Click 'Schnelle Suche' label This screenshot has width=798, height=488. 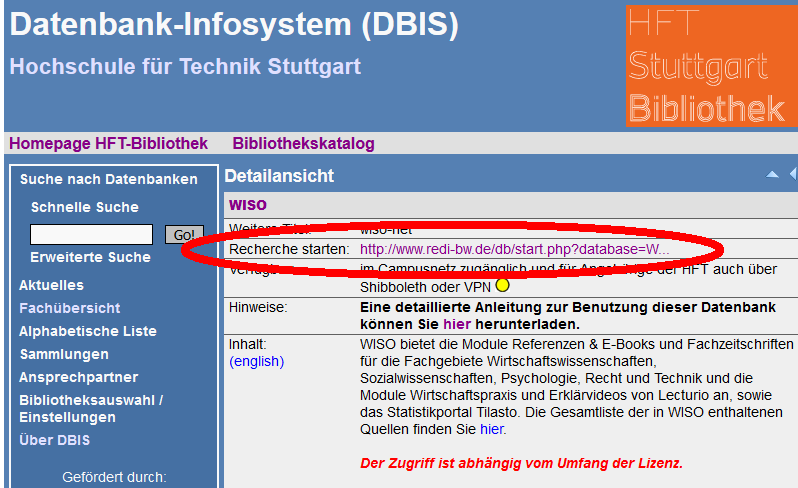(84, 207)
